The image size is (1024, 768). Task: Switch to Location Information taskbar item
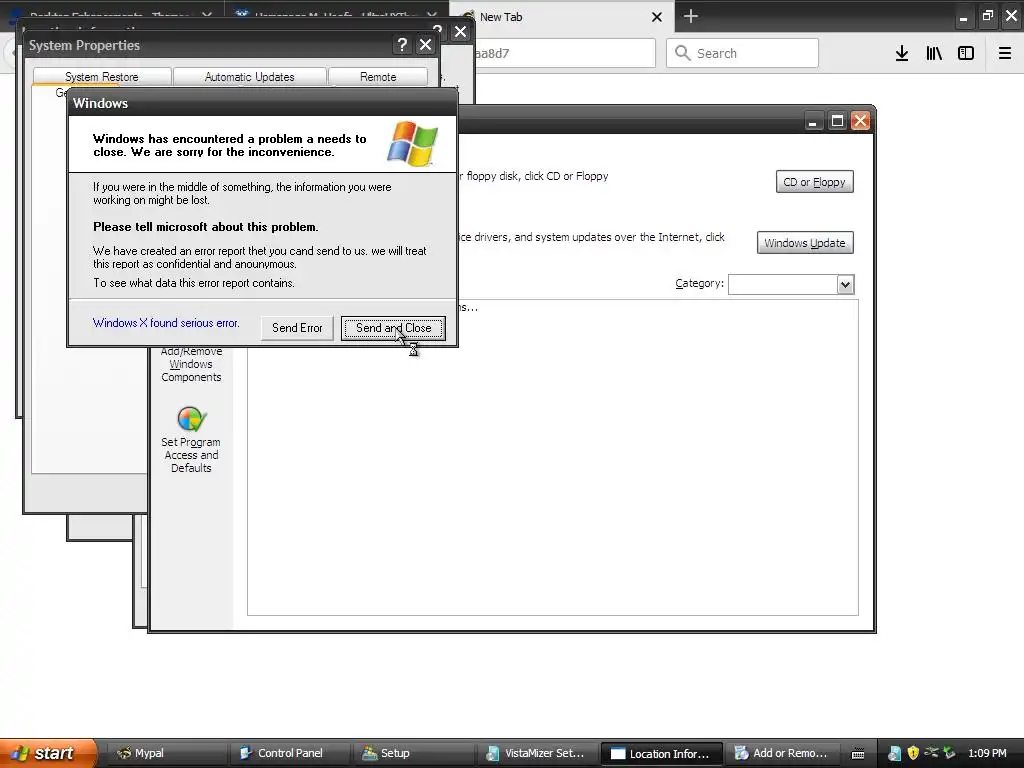[661, 754]
